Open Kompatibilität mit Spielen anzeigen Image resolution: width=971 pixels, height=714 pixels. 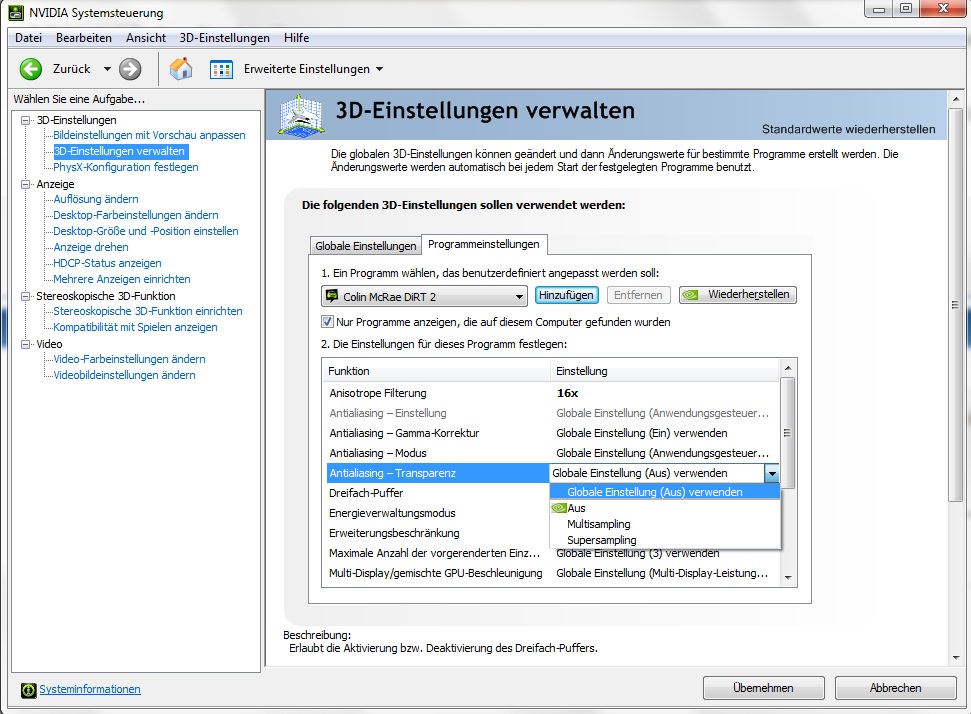click(135, 327)
